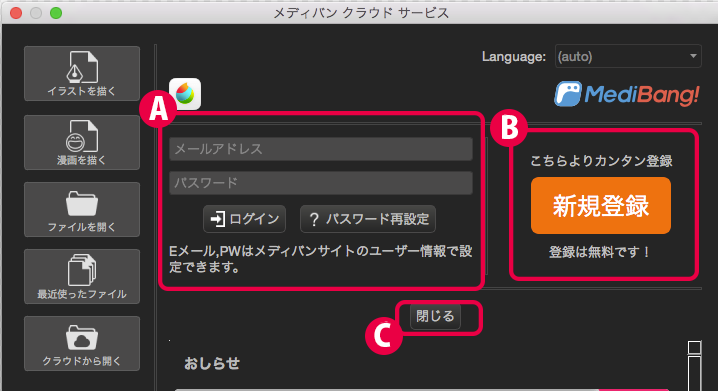Viewport: 718px width, 391px height.
Task: Open the イラストを描く illustration option
Action: 82,73
